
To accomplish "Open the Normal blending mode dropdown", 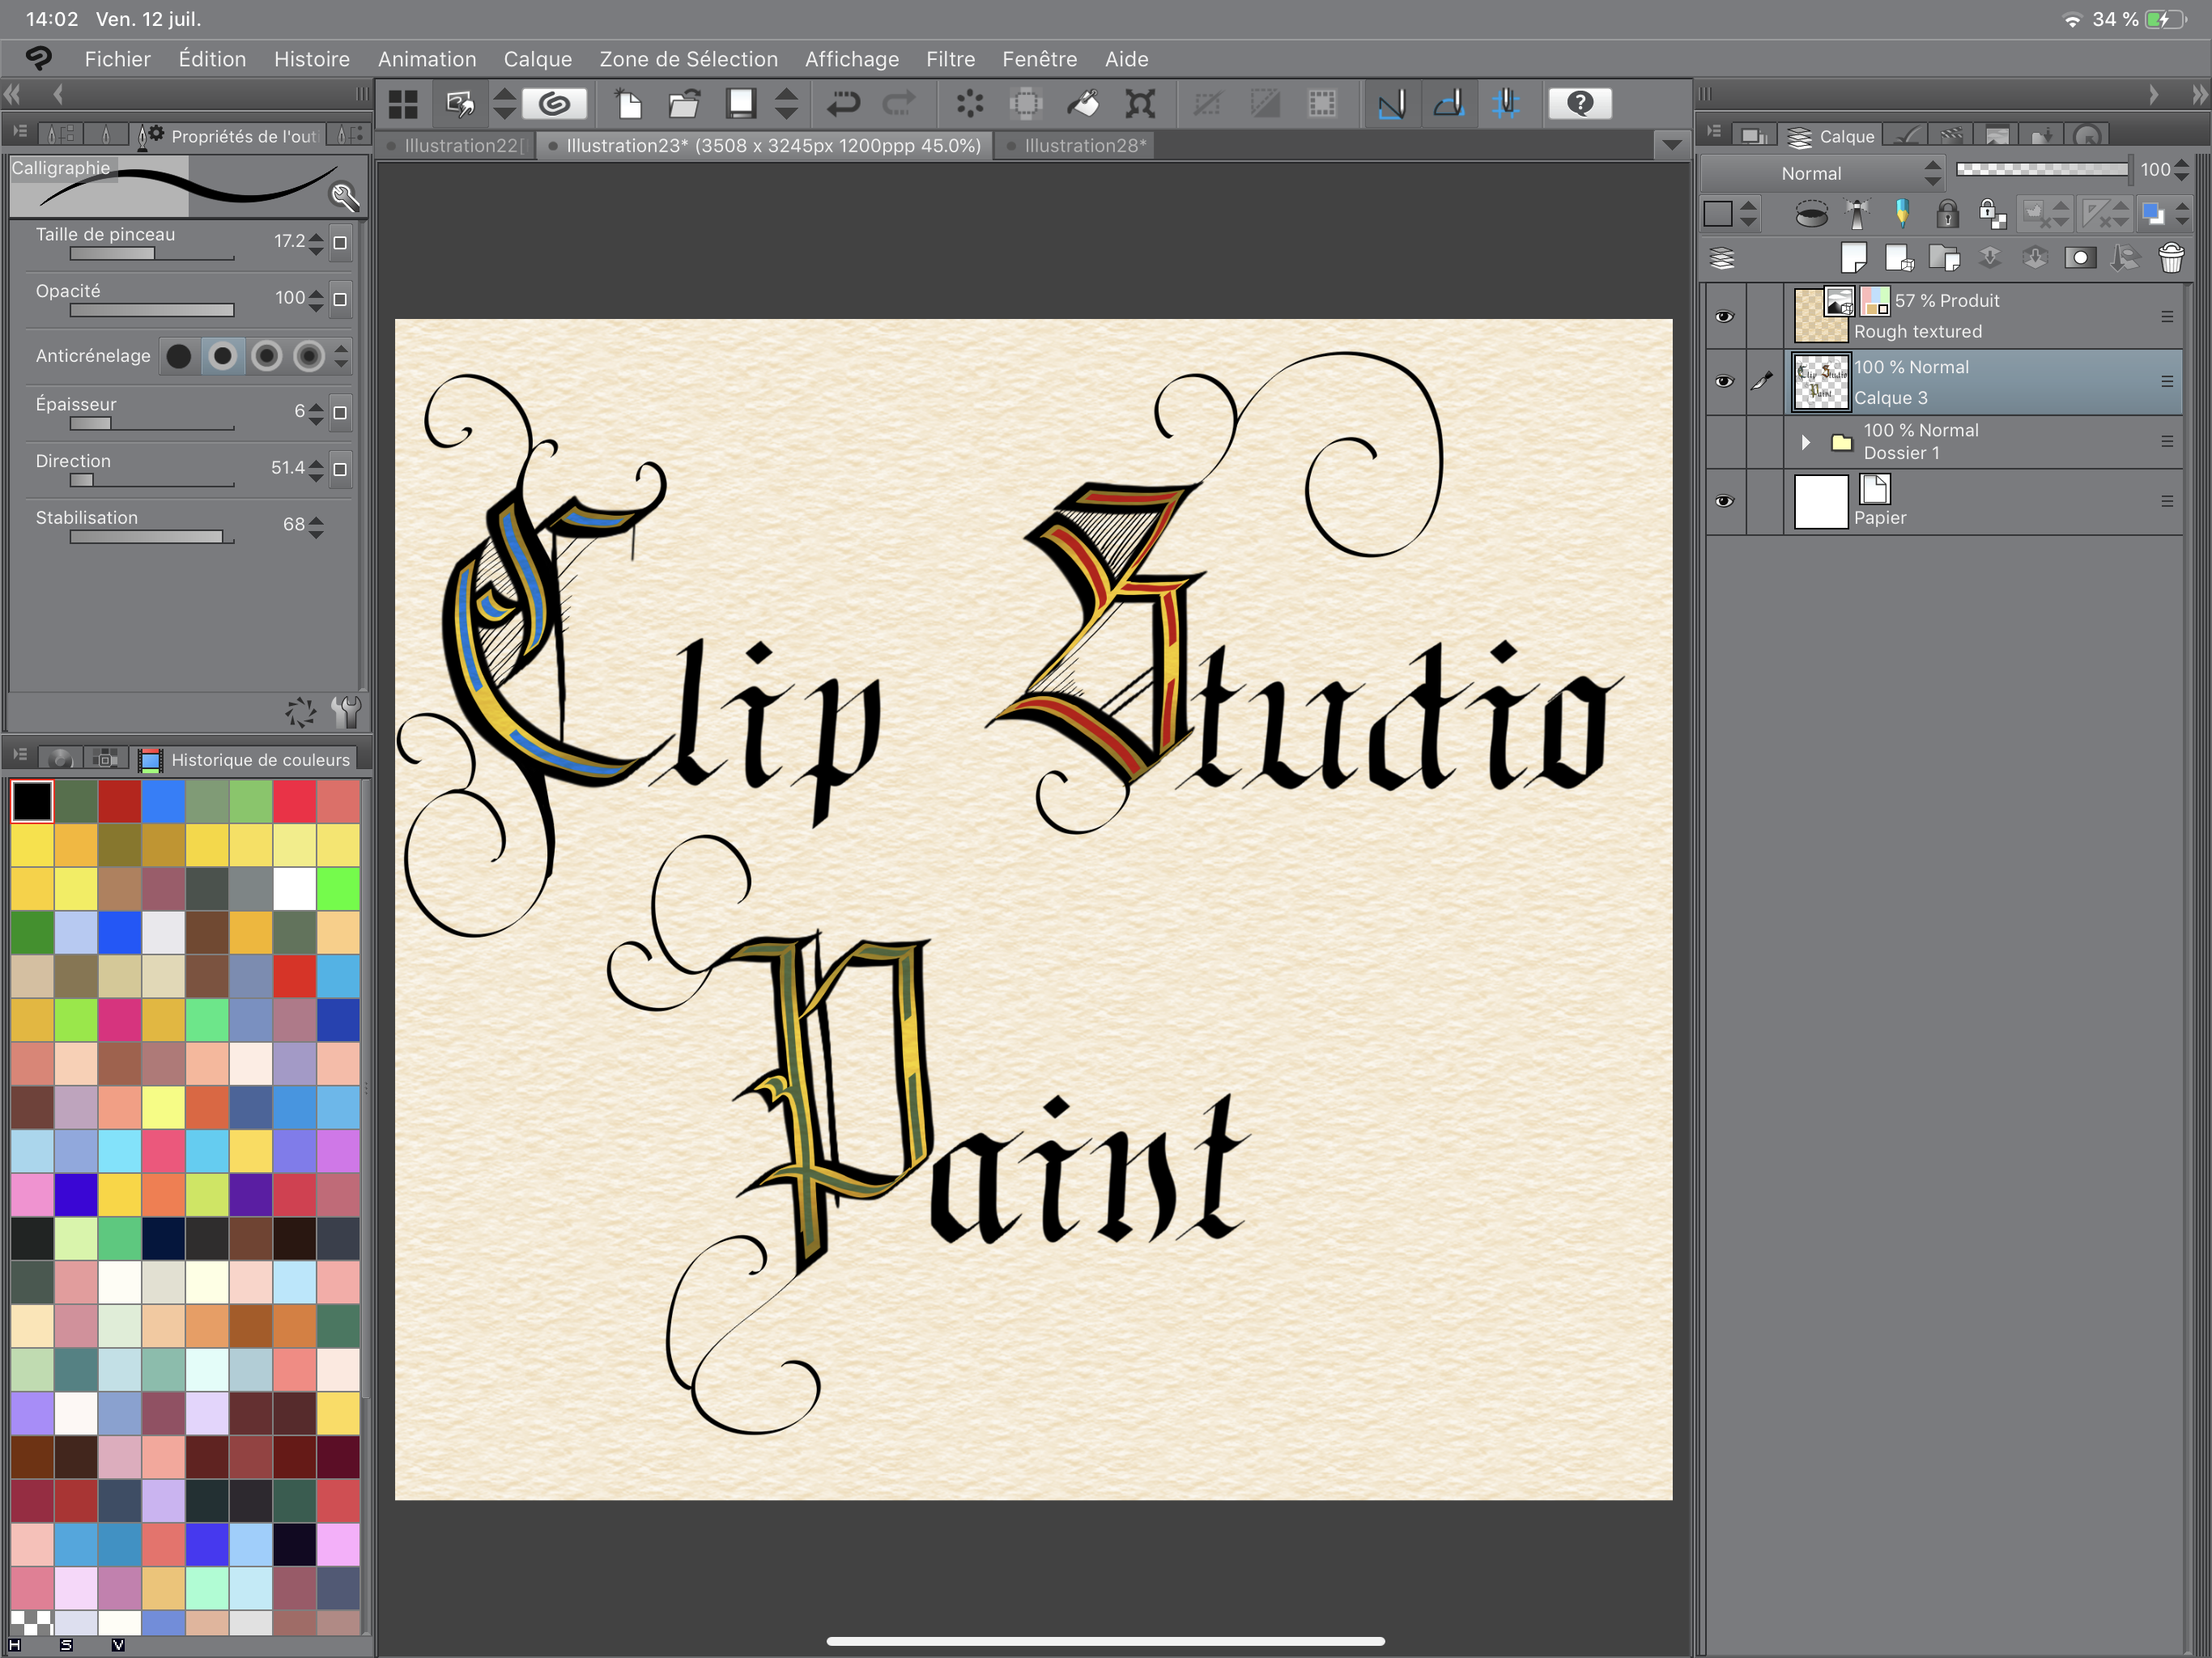I will [x=1822, y=173].
